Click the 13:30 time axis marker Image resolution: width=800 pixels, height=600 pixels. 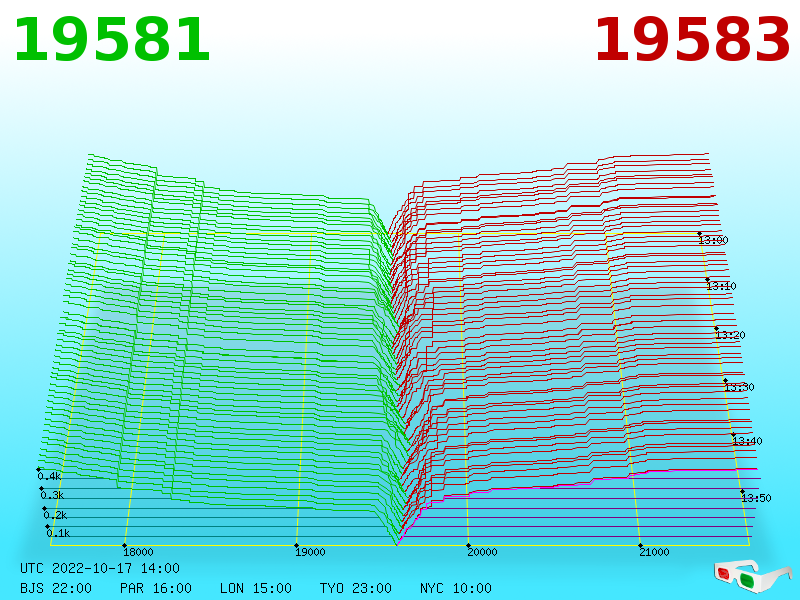click(x=739, y=387)
